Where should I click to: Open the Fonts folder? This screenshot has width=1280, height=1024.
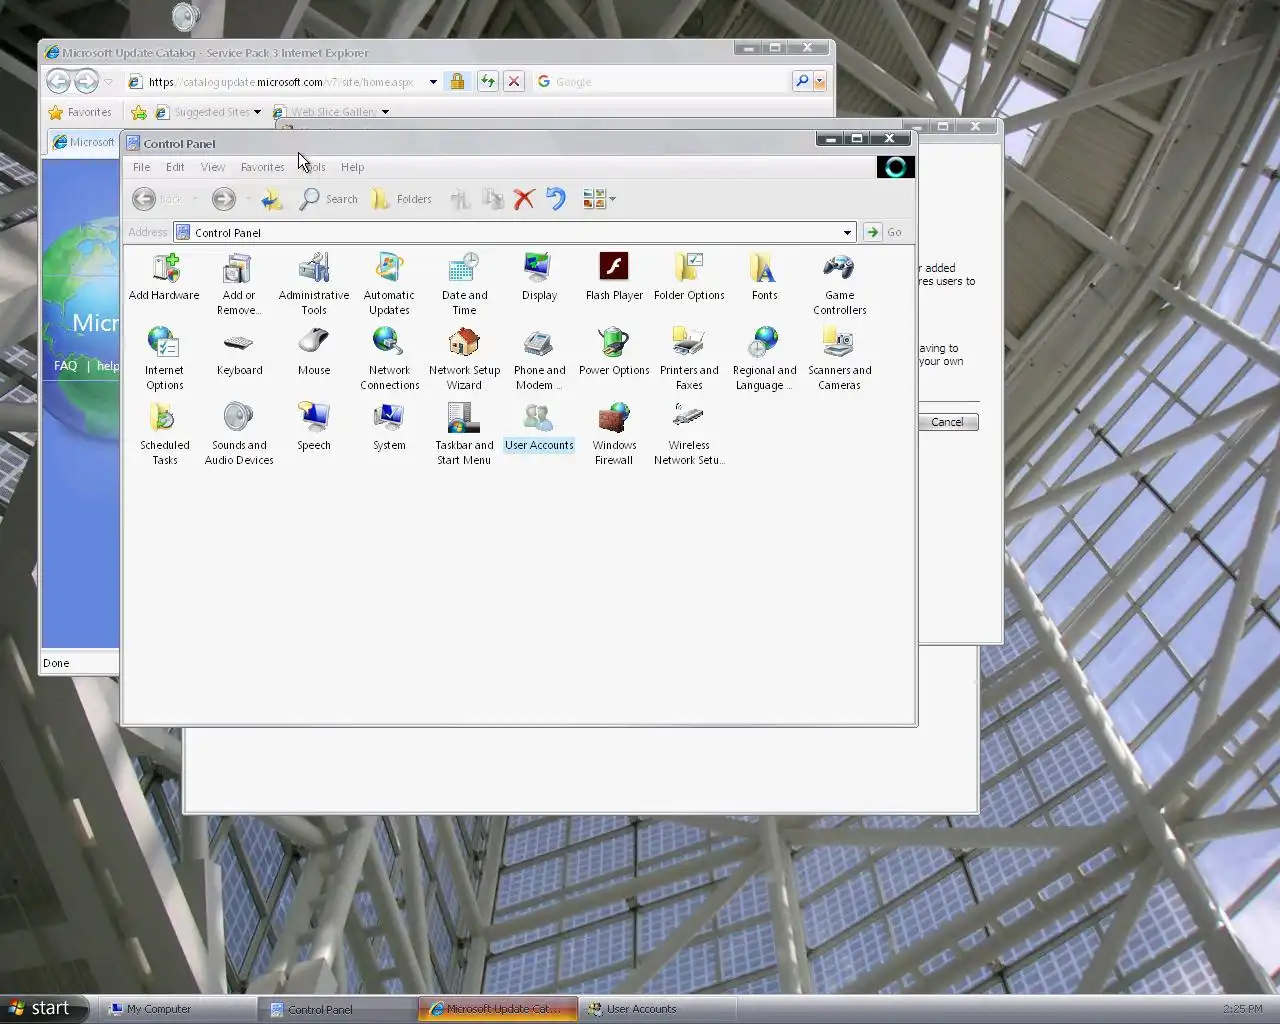764,277
